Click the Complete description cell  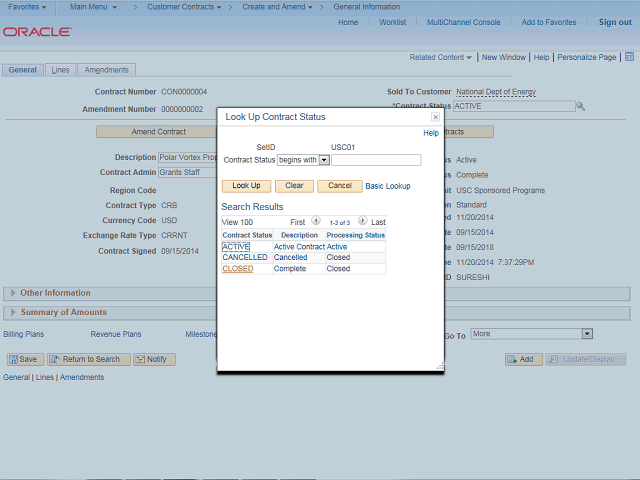pyautogui.click(x=290, y=269)
